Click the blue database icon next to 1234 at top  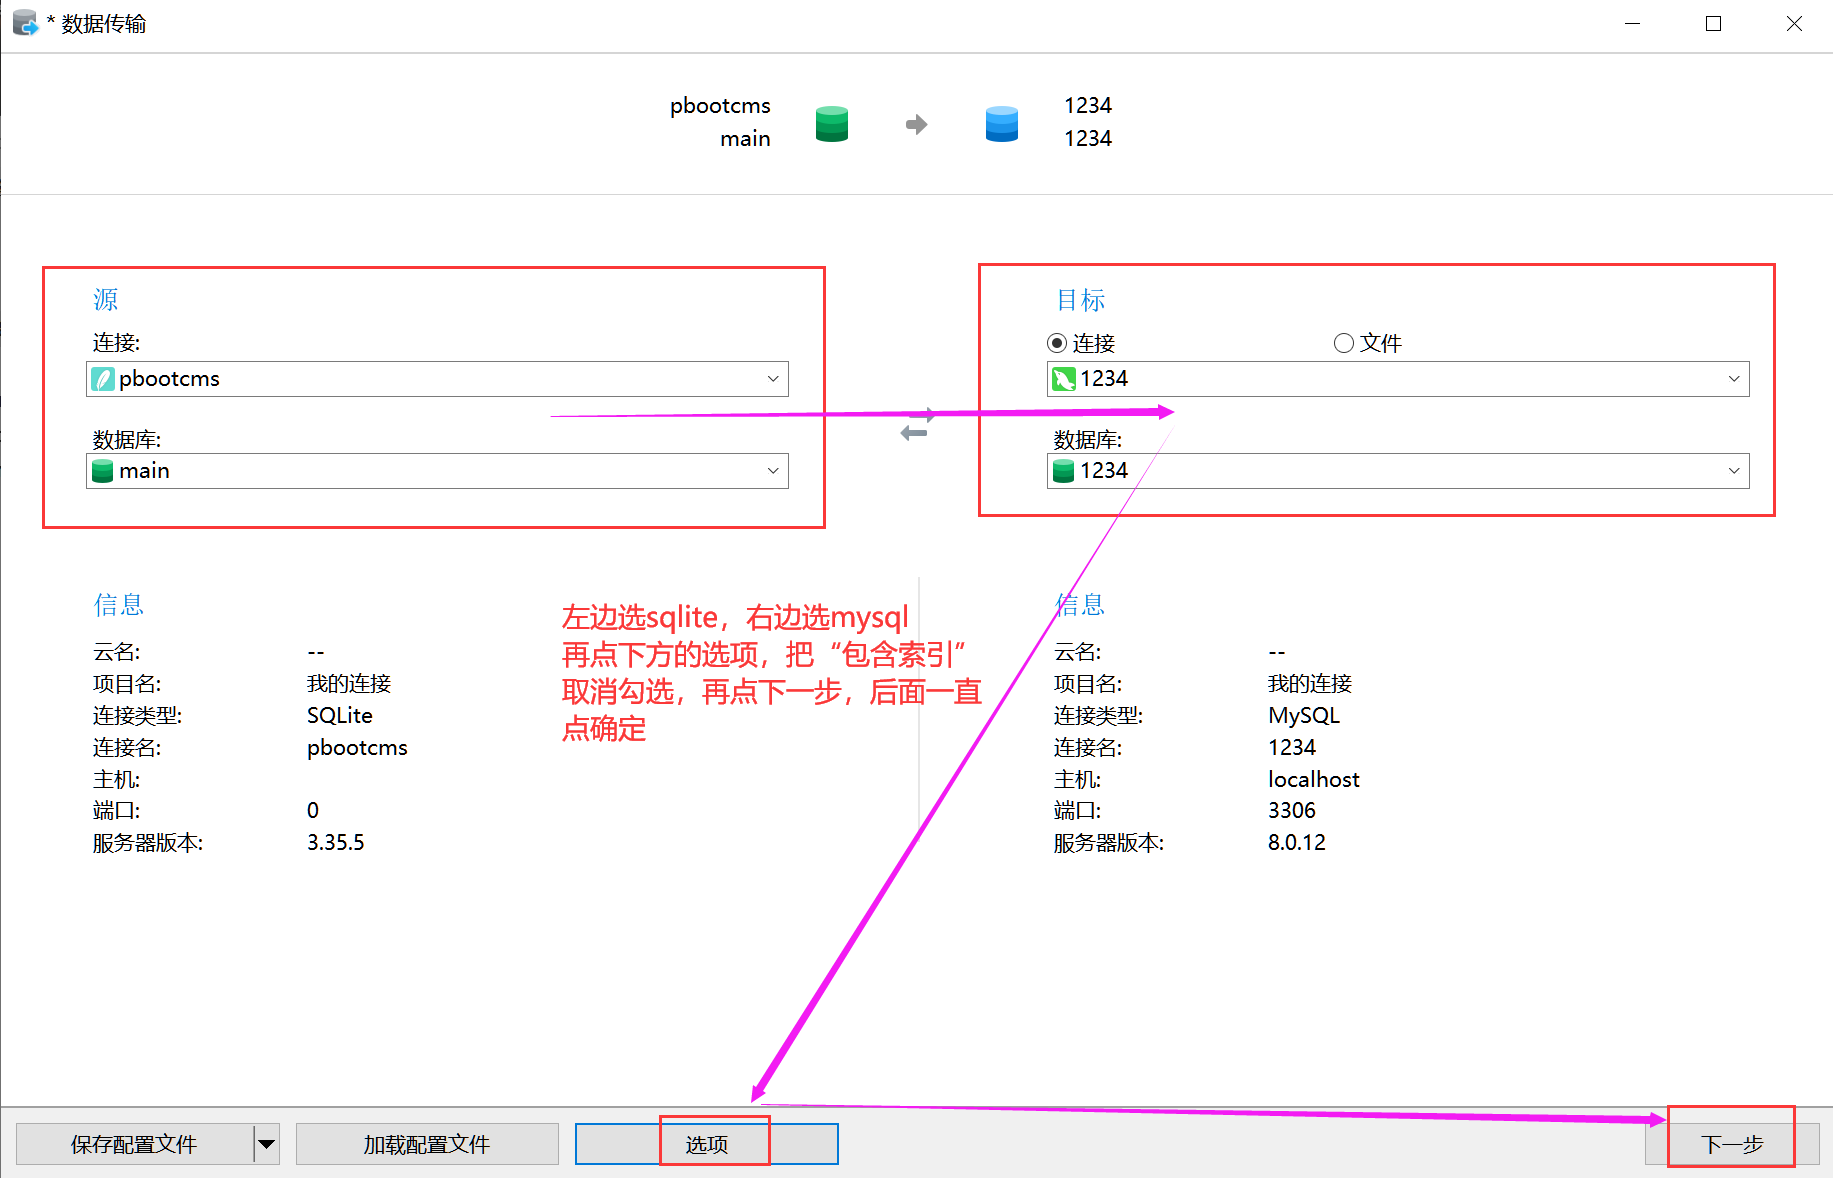[x=1001, y=124]
